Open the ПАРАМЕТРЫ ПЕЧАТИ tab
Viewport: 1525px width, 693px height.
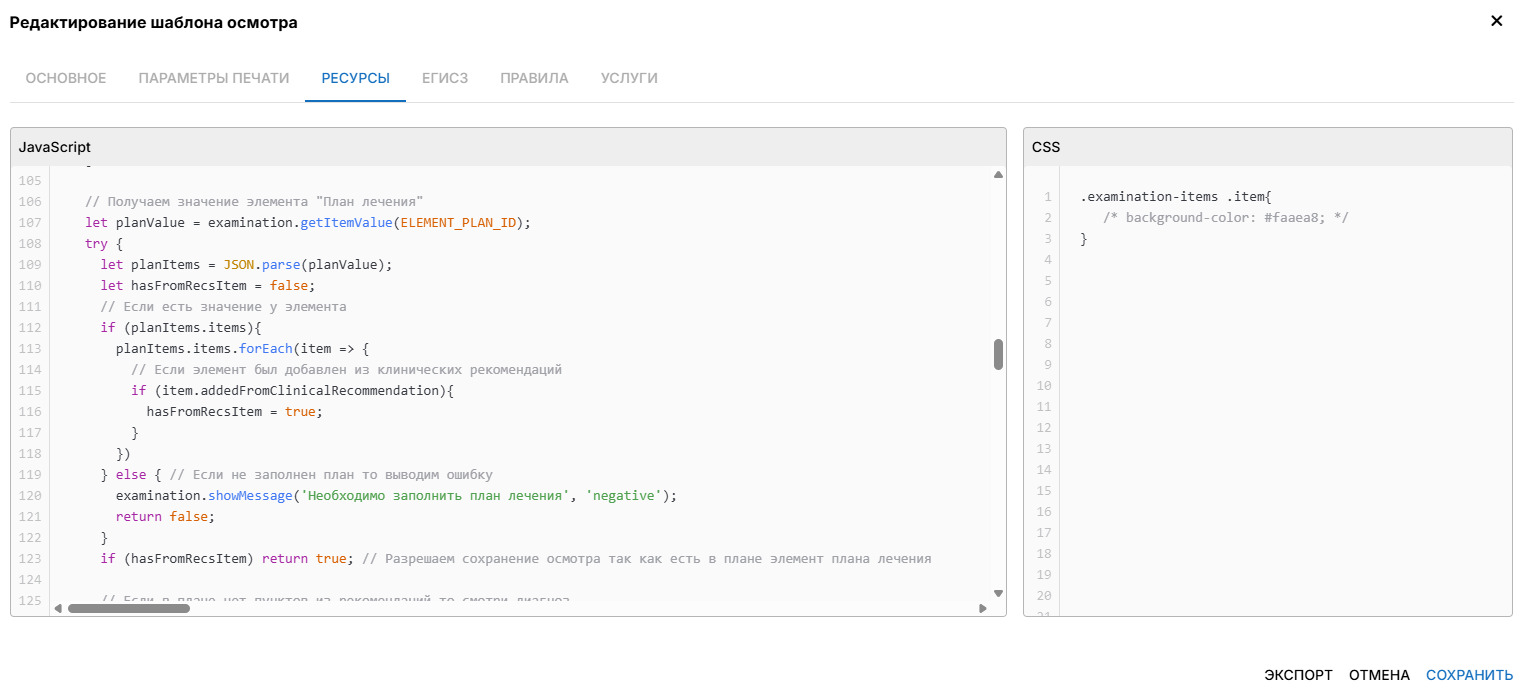[214, 78]
